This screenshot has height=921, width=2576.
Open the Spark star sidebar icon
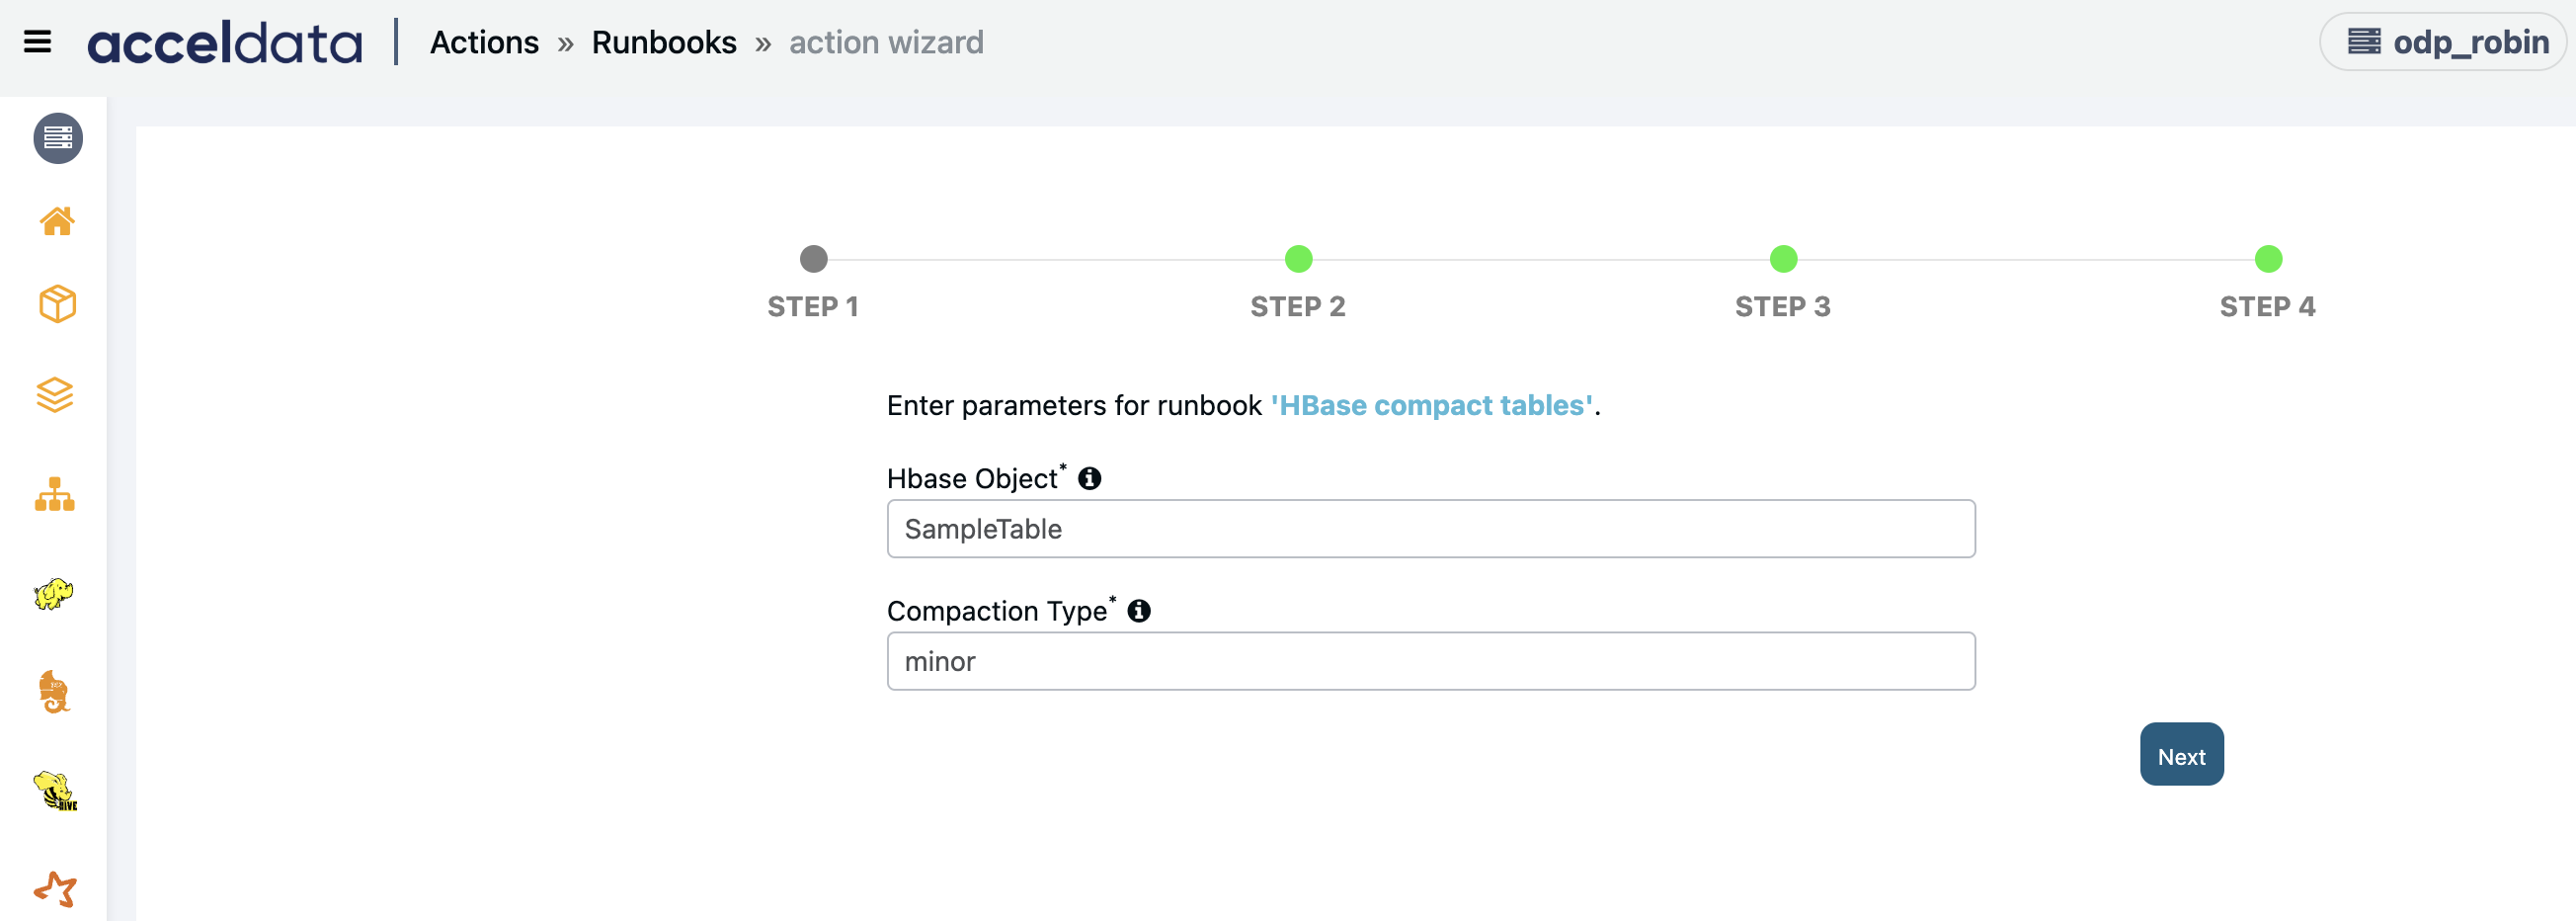pos(55,889)
